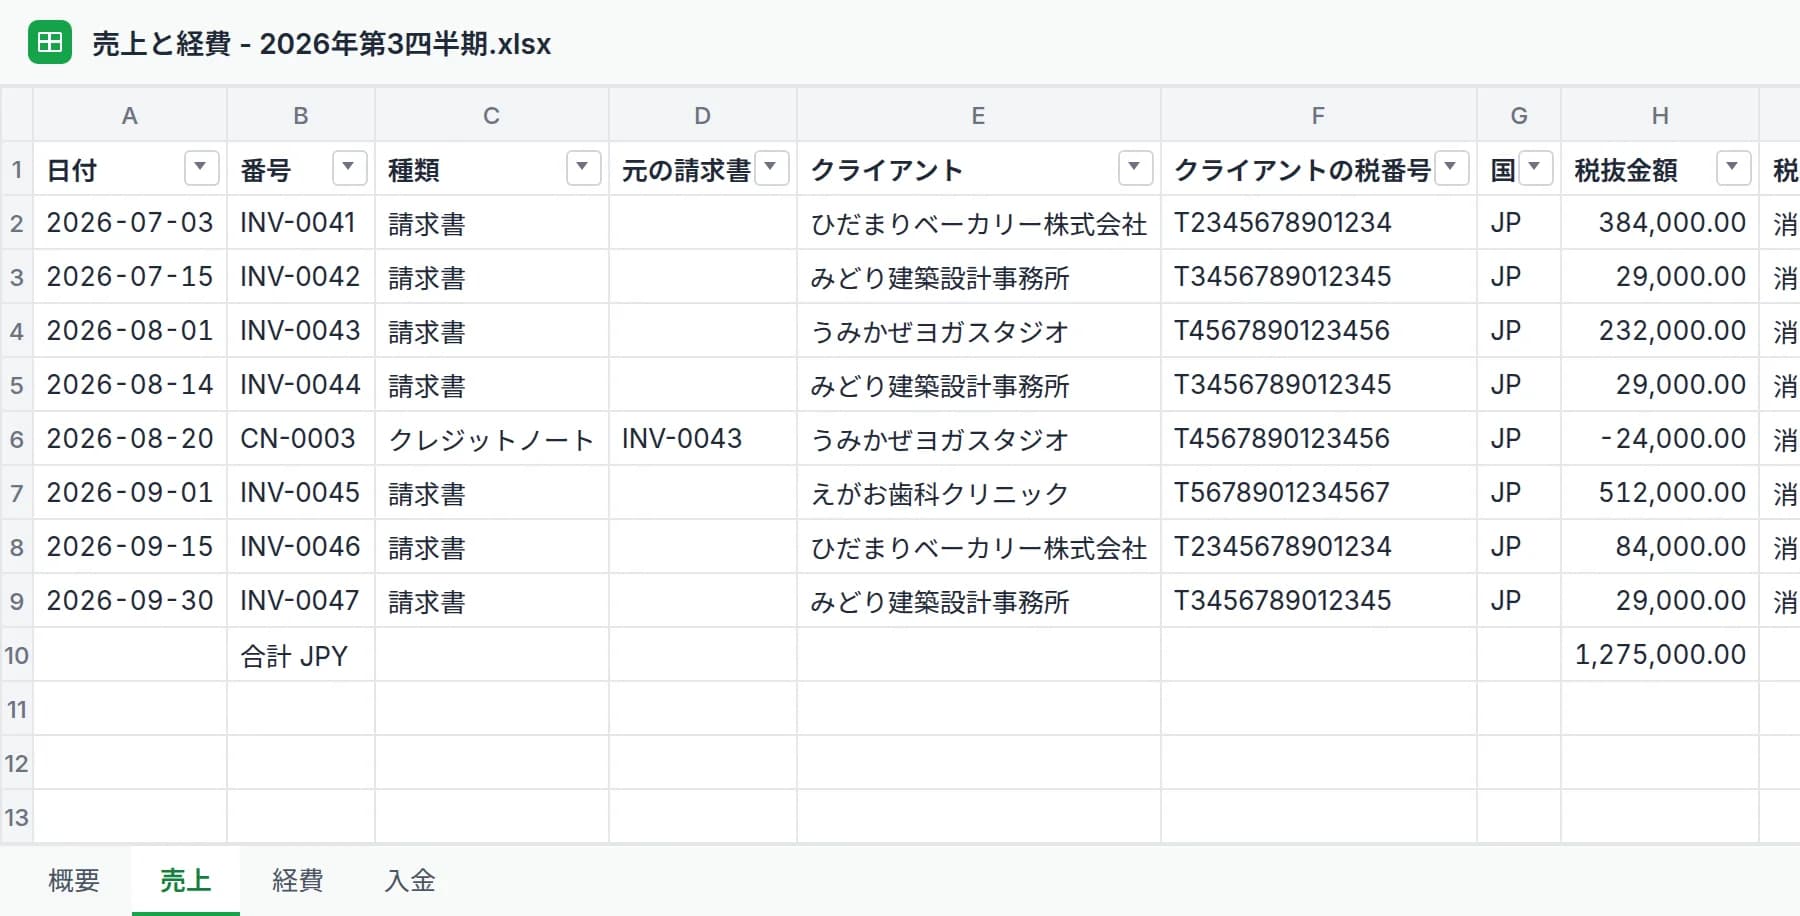The width and height of the screenshot is (1800, 916).
Task: Switch to the 概要 sheet tab
Action: (x=74, y=880)
